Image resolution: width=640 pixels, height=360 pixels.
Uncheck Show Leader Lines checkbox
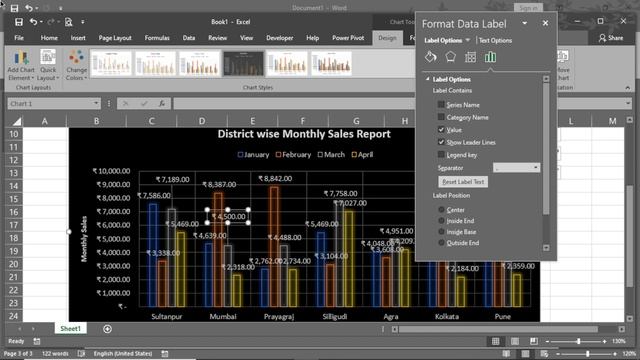click(x=441, y=142)
